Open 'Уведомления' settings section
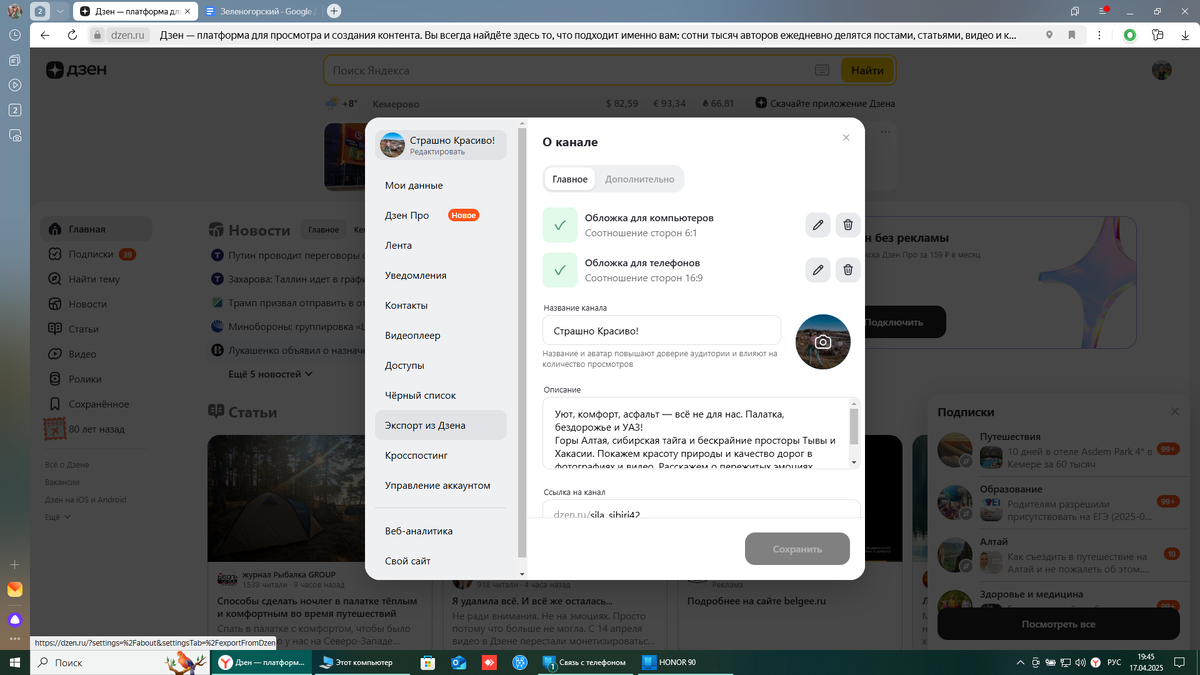The image size is (1200, 675). click(x=441, y=275)
